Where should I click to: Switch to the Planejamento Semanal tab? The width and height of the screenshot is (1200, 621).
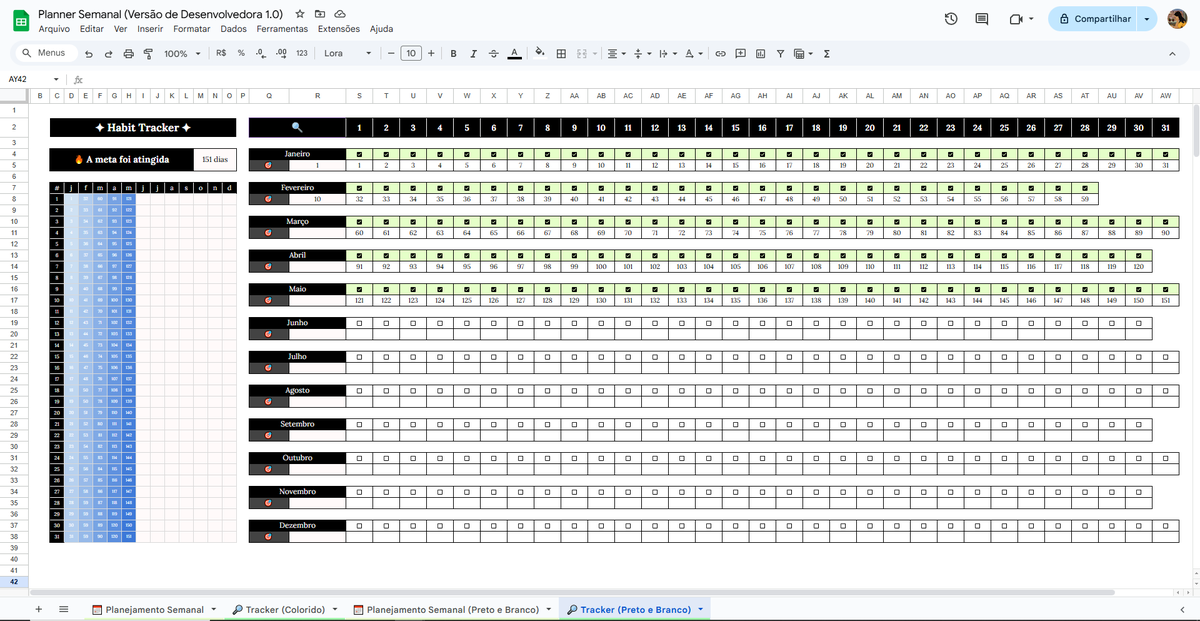(155, 608)
